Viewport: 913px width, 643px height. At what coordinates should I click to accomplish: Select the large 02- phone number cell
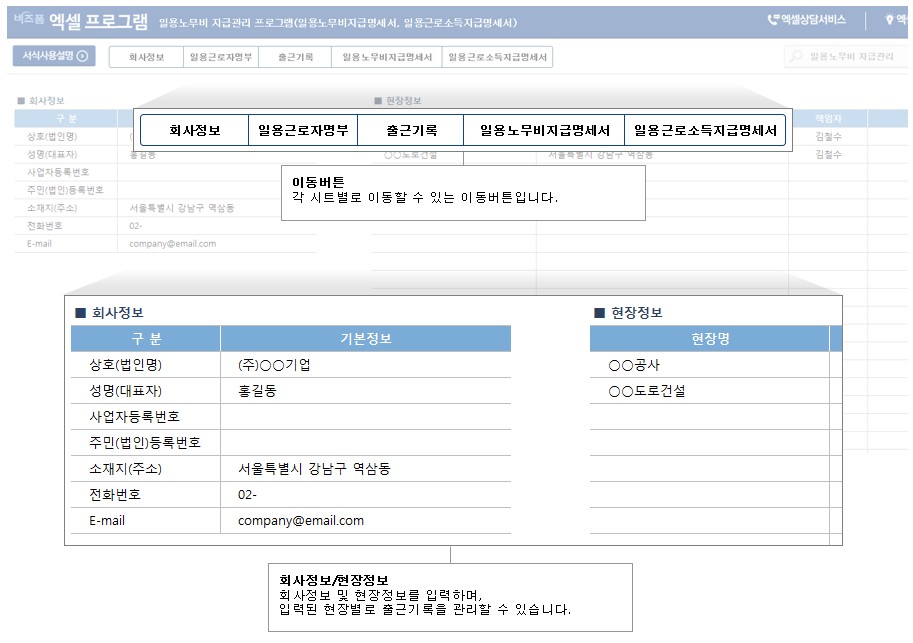[x=366, y=494]
